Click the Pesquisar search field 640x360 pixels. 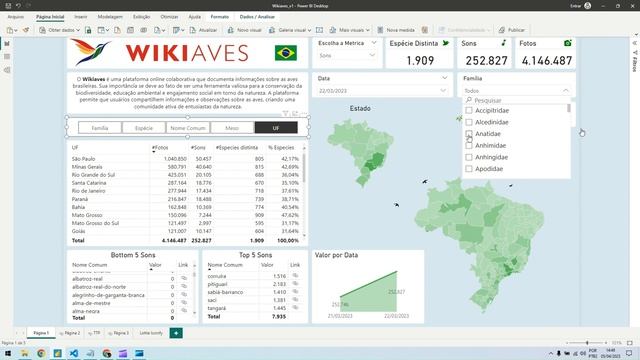[516, 100]
